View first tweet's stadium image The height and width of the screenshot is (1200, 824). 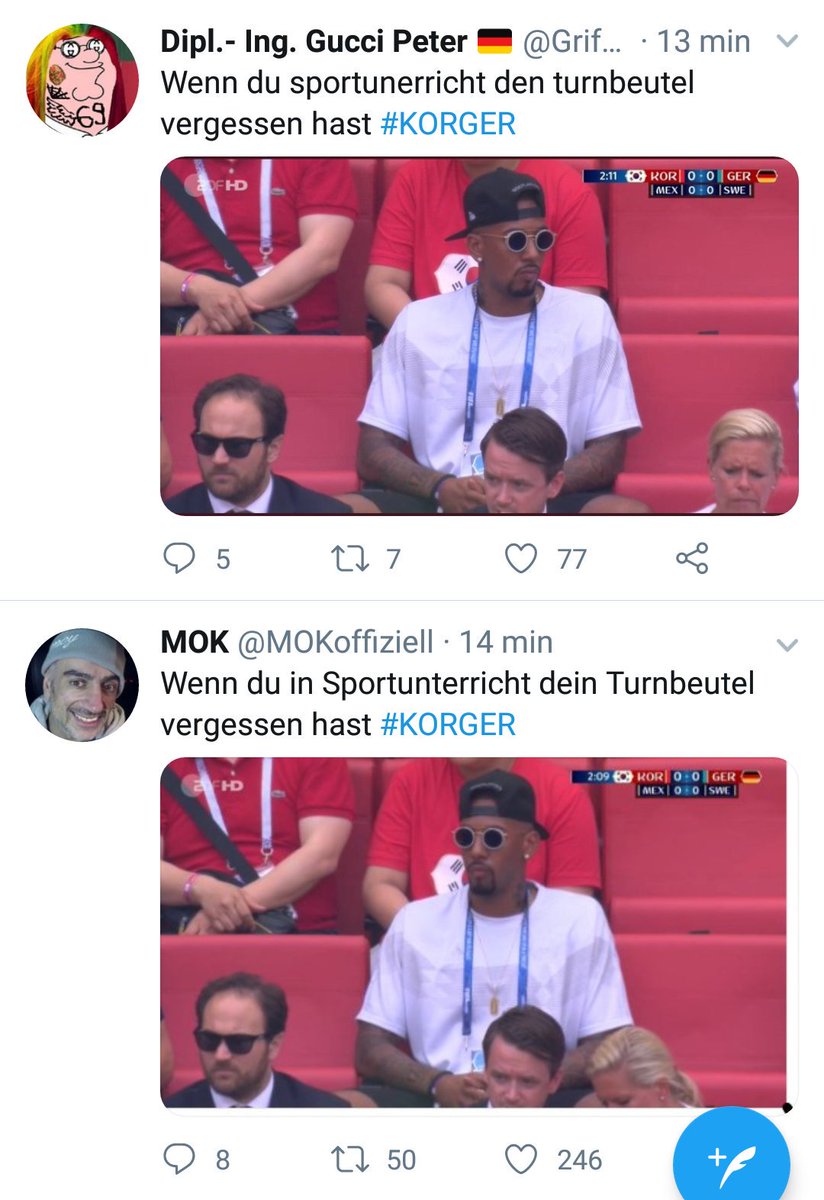(x=480, y=336)
